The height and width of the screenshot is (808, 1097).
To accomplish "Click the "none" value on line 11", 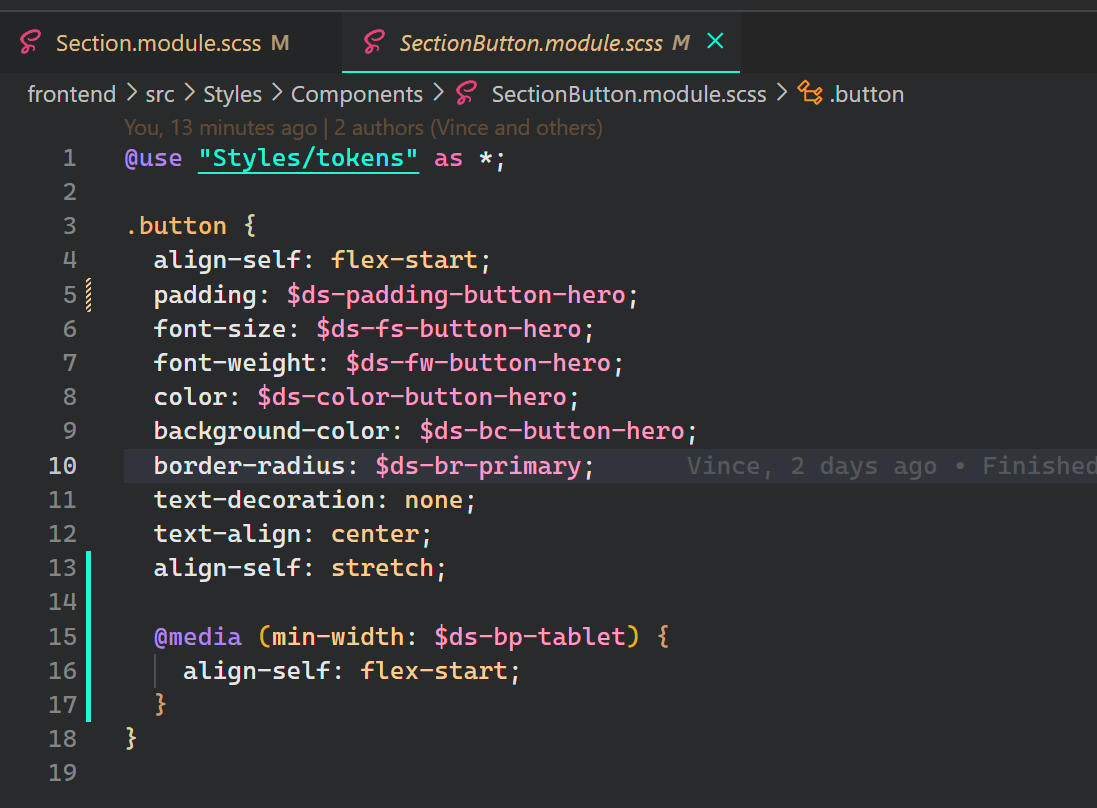I will pos(434,500).
